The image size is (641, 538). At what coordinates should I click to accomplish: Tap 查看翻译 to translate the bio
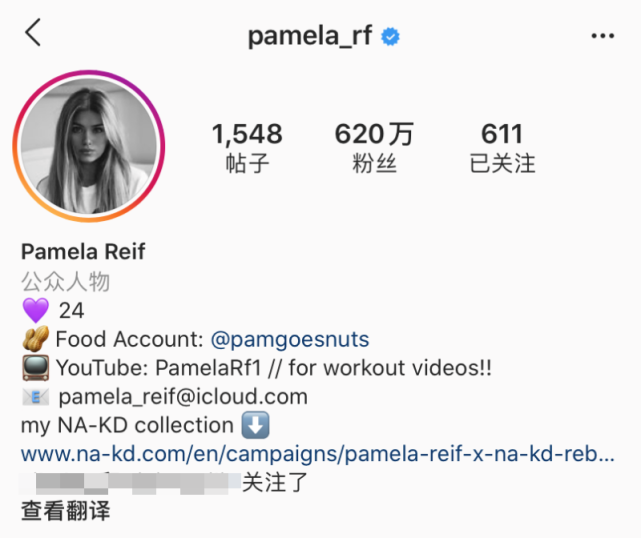[65, 511]
